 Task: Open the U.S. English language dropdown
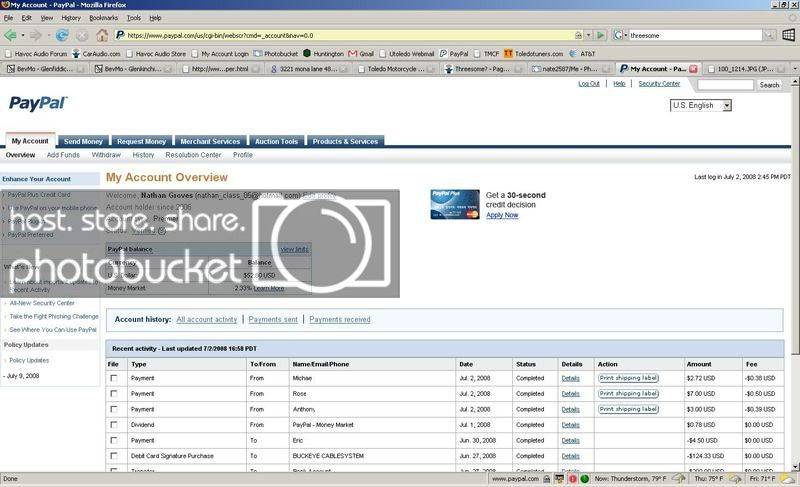tap(701, 106)
